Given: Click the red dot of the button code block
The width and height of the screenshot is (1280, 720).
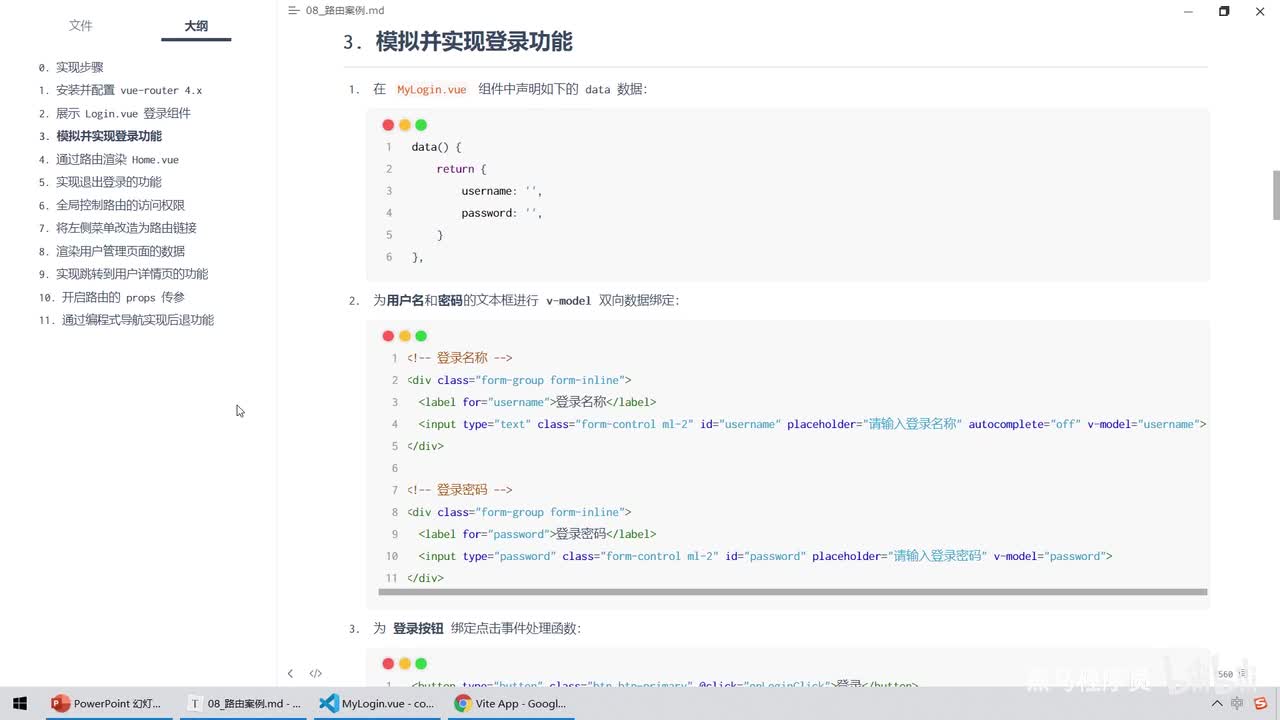Looking at the screenshot, I should 388,664.
